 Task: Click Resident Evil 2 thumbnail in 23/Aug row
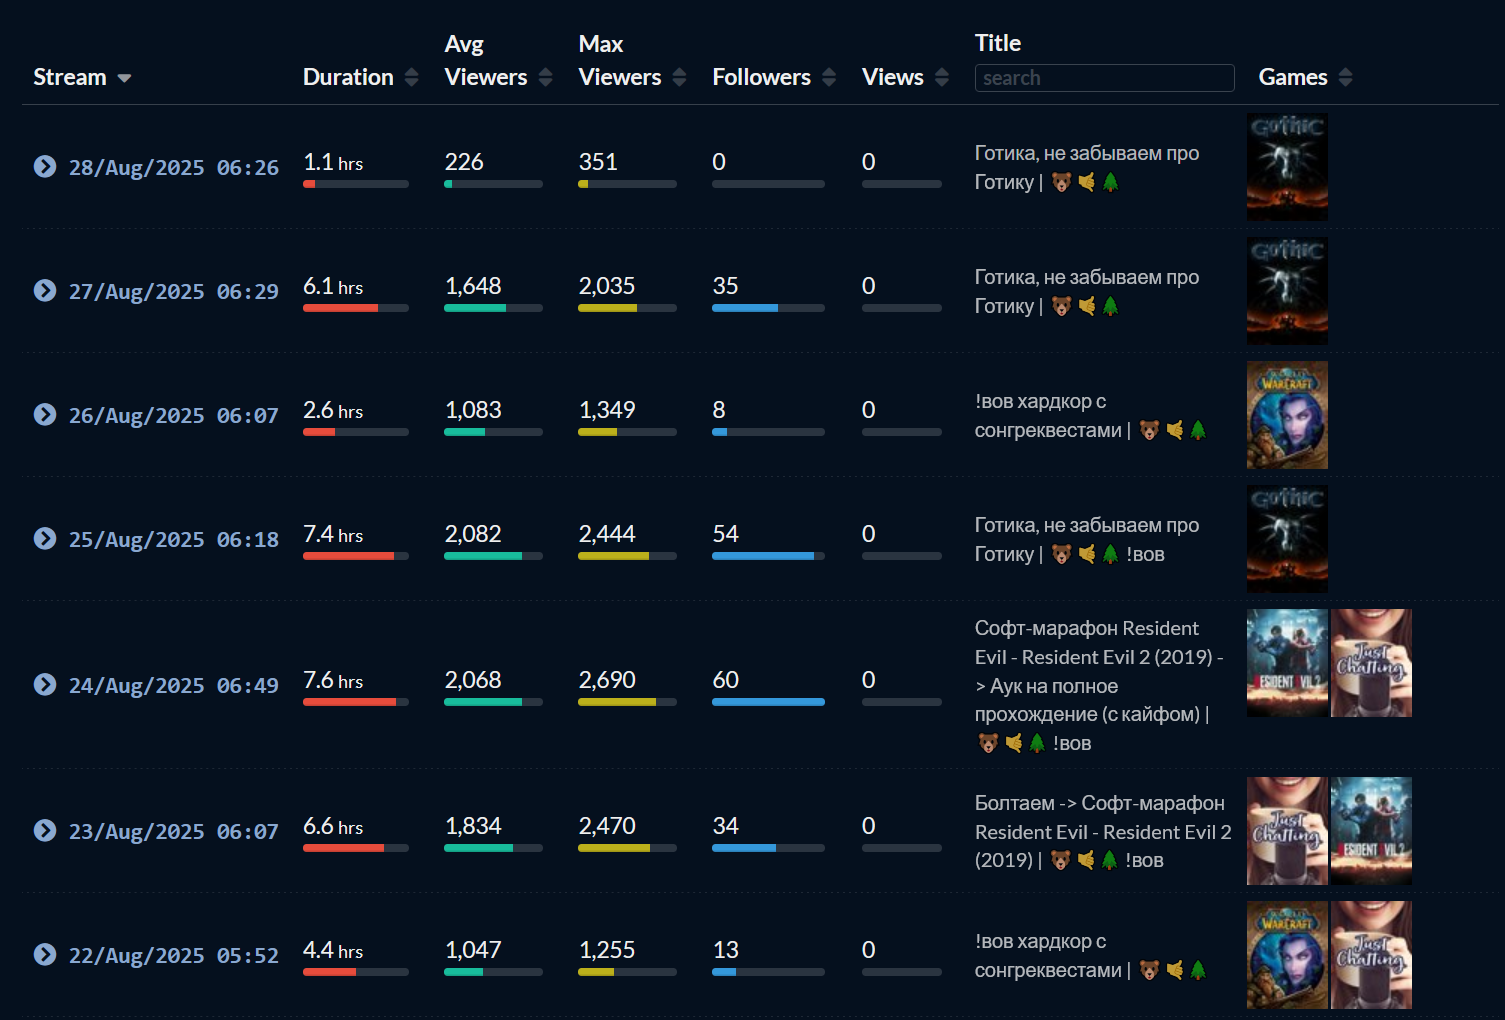click(x=1371, y=831)
